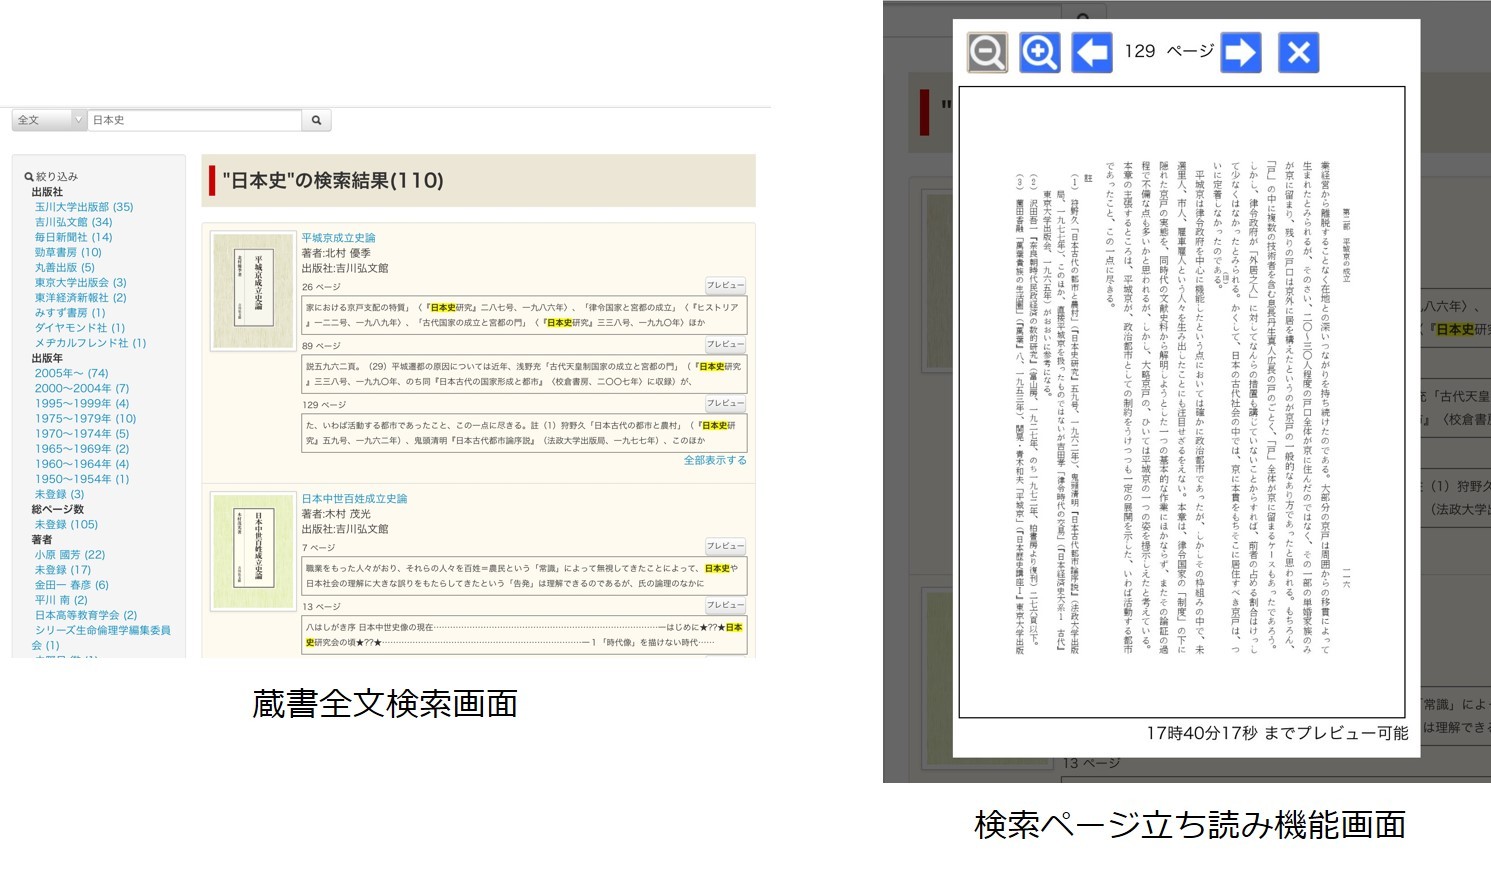The width and height of the screenshot is (1491, 869).
Task: Preview page 13 of 日本中世百姓成立史論
Action: [726, 605]
